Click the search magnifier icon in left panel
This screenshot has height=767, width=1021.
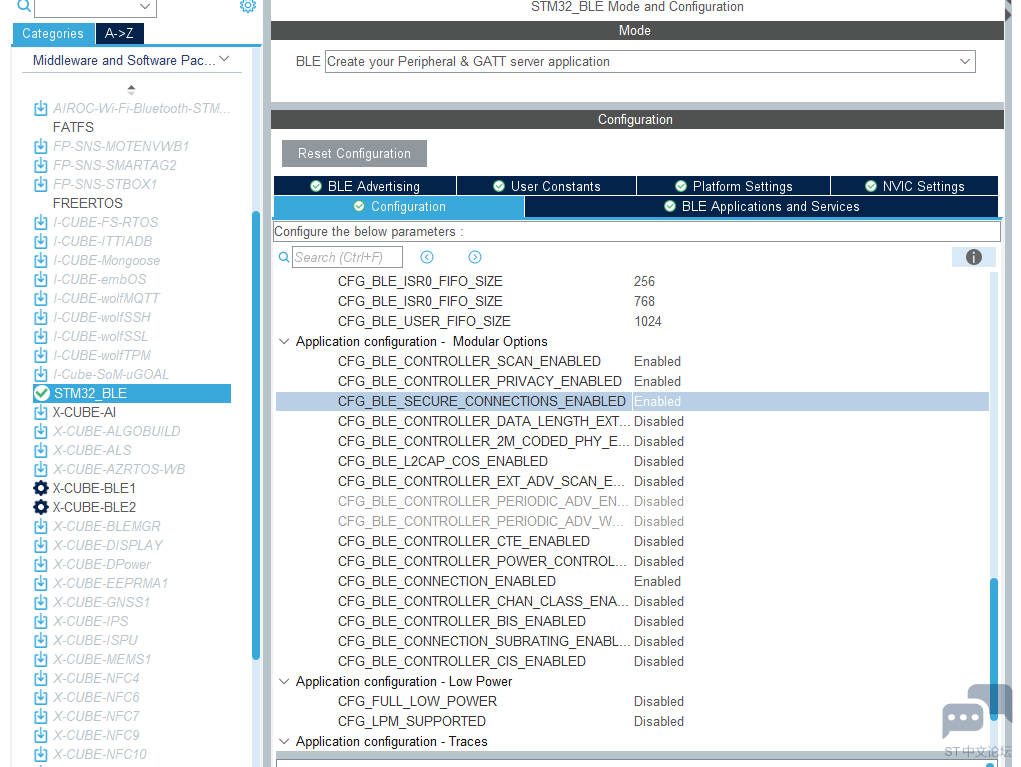coord(23,6)
